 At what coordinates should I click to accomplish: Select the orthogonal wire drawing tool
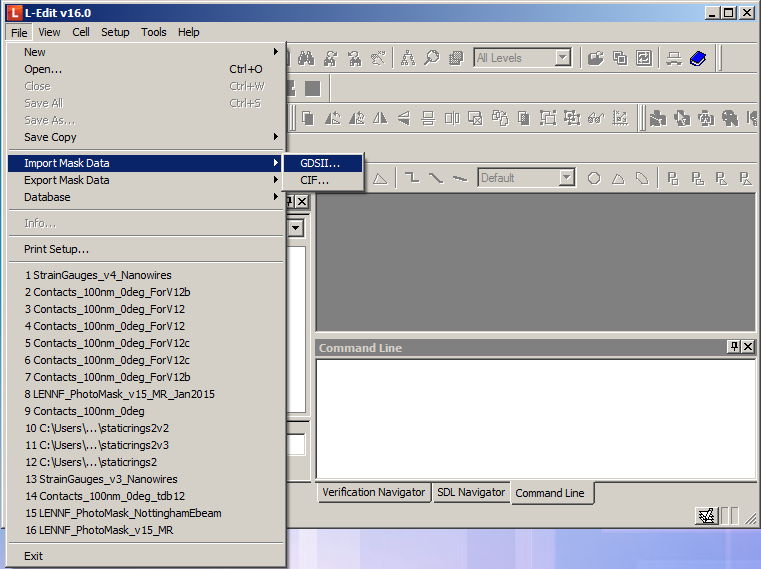pos(411,178)
